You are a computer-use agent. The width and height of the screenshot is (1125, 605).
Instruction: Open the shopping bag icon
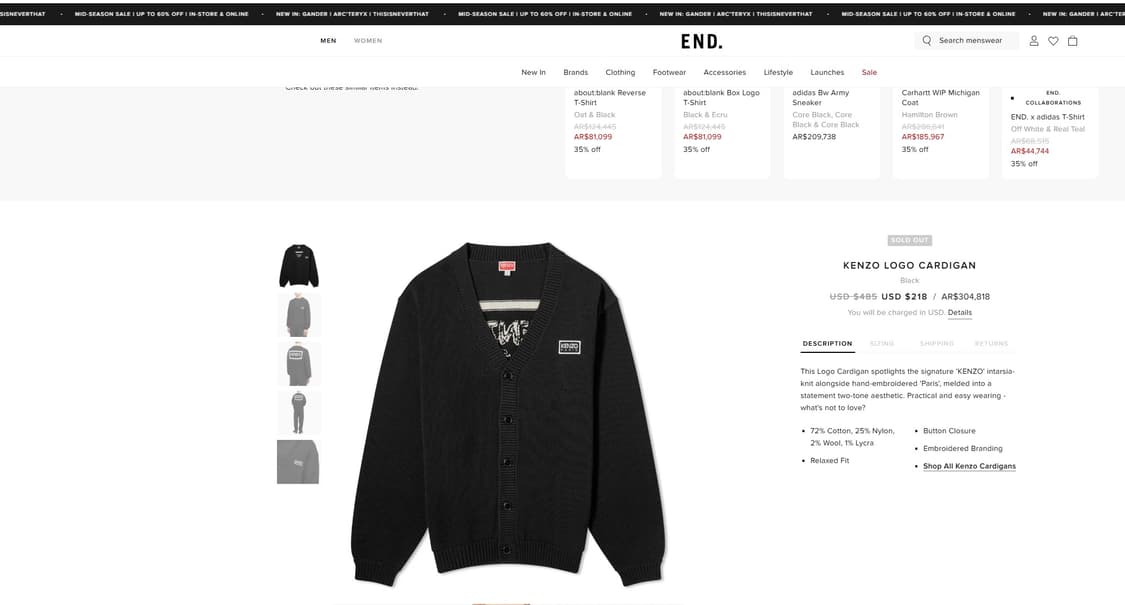[x=1073, y=41]
